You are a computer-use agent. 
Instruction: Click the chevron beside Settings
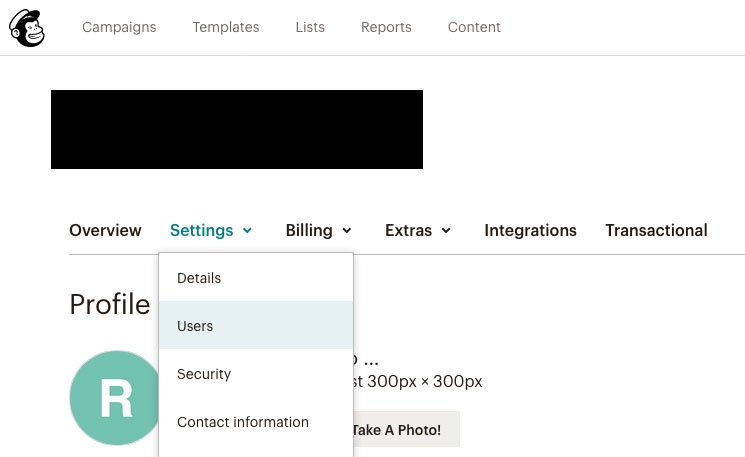(247, 231)
